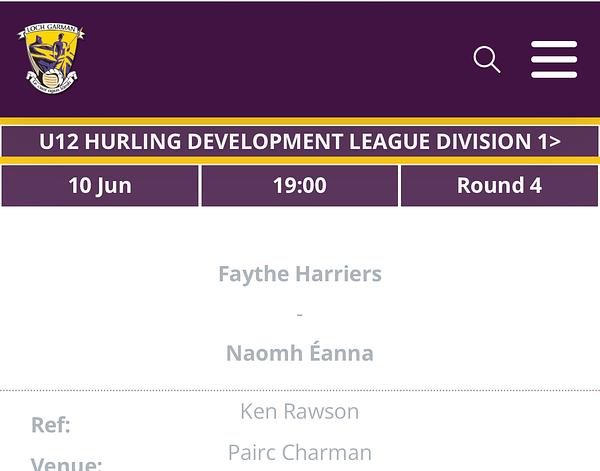Click the score dash between the teams
This screenshot has height=471, width=600.
point(300,315)
